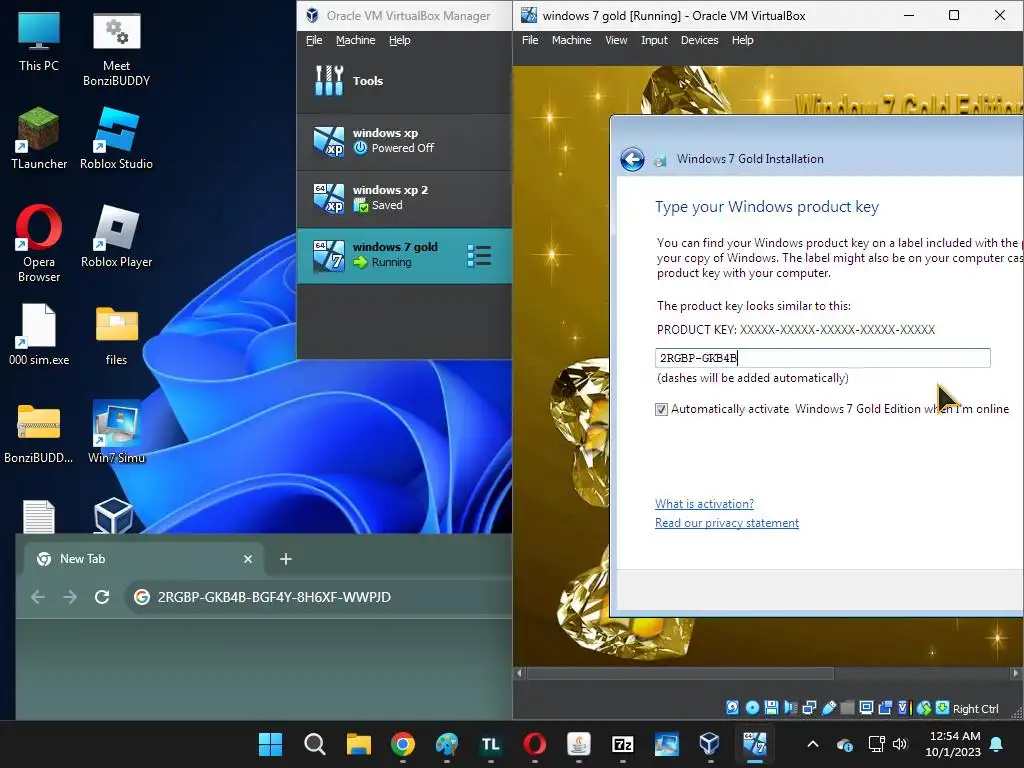Open the files folder on desktop

point(116,334)
